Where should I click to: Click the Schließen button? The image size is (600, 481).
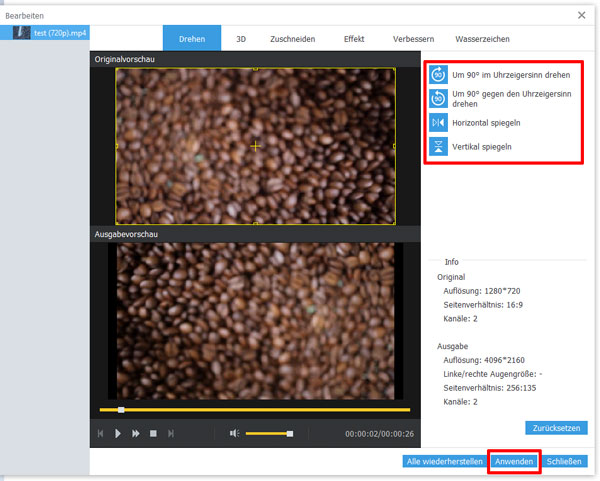click(x=564, y=461)
